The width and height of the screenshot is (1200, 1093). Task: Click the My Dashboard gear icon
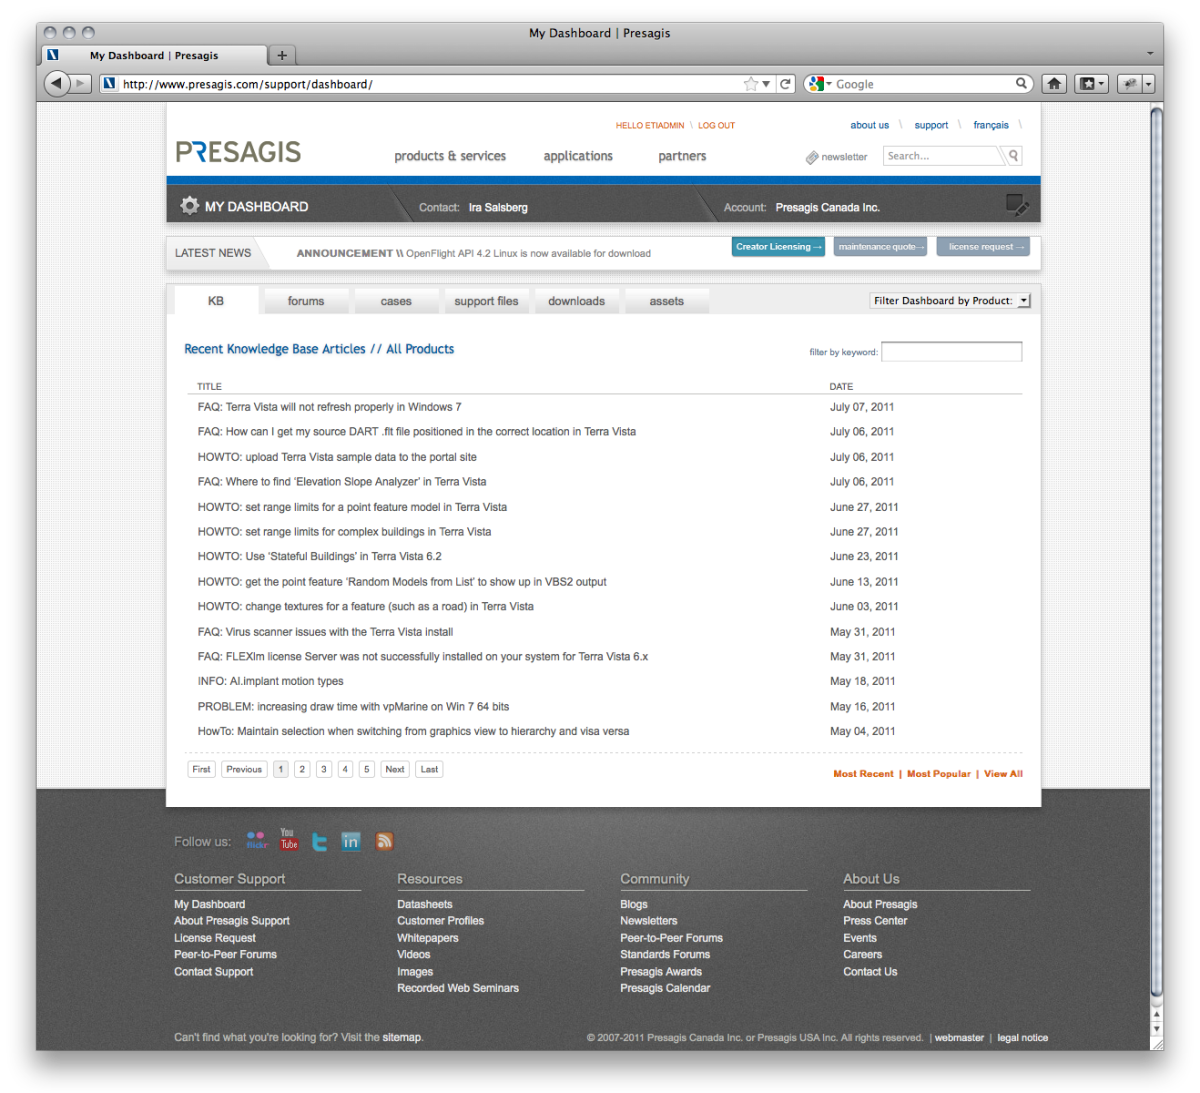[189, 205]
